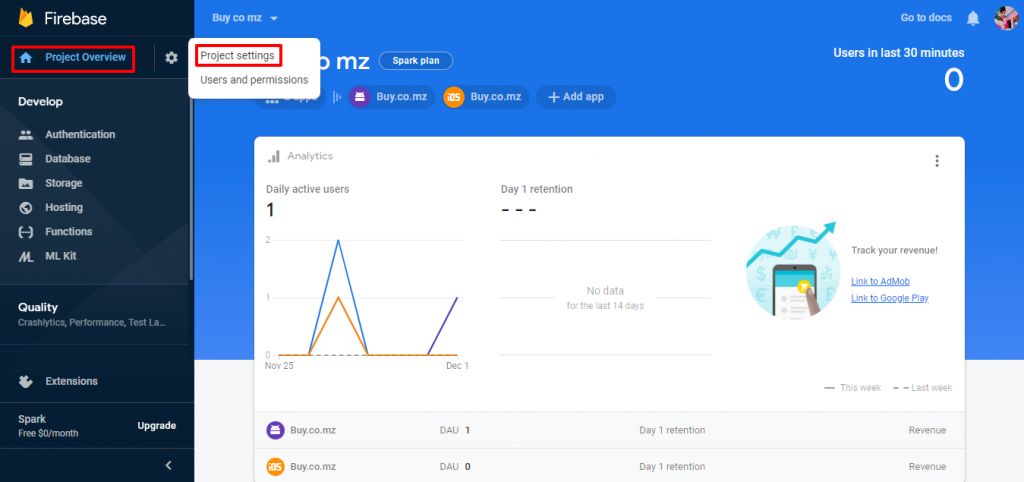Click the Project Overview label

click(86, 57)
